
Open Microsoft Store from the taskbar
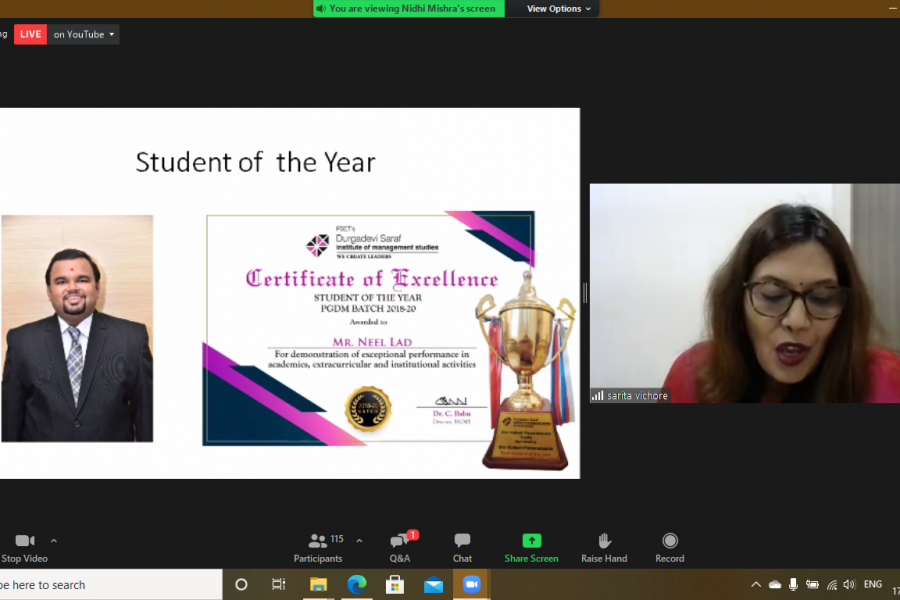coord(395,584)
